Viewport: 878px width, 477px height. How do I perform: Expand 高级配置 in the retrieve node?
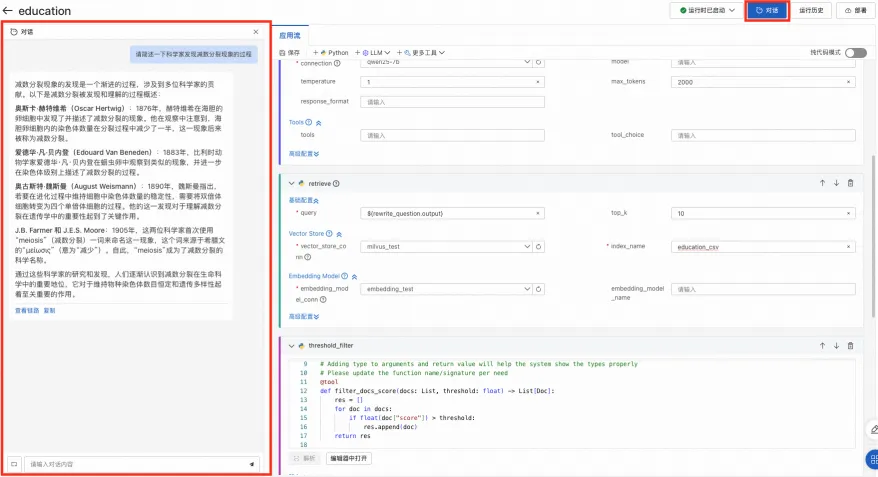coord(303,316)
